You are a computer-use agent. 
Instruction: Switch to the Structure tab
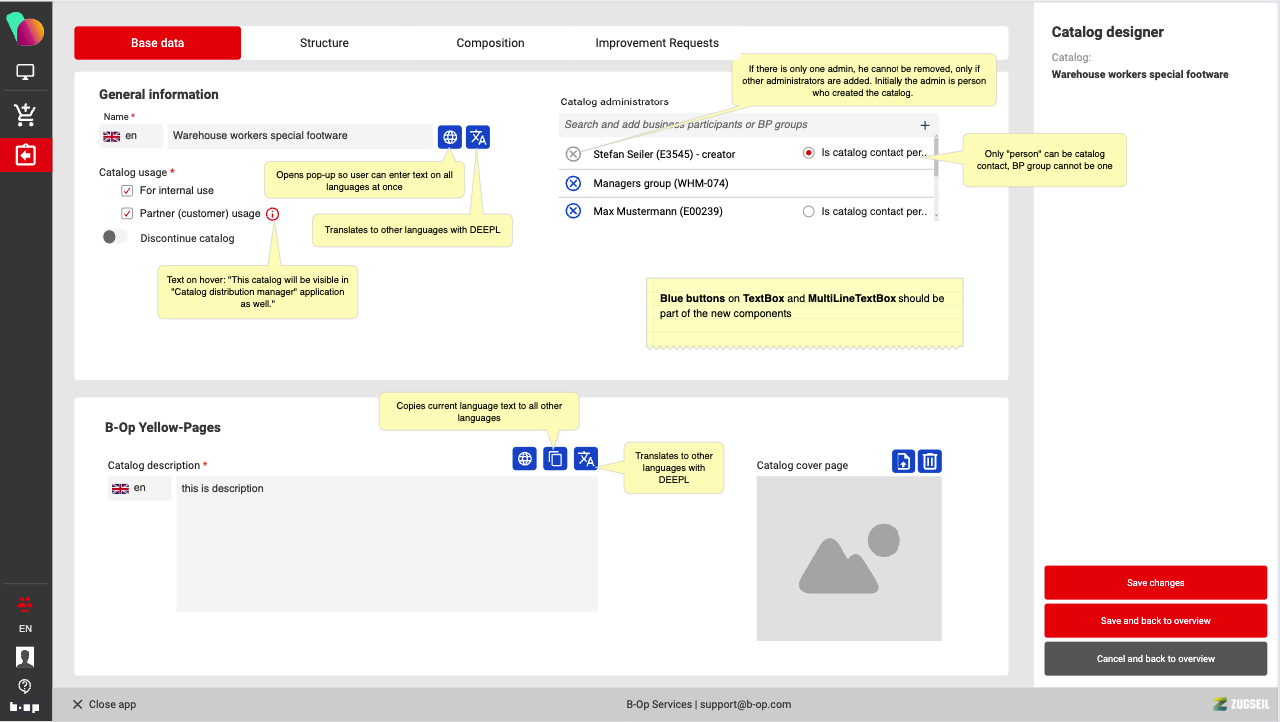click(324, 43)
